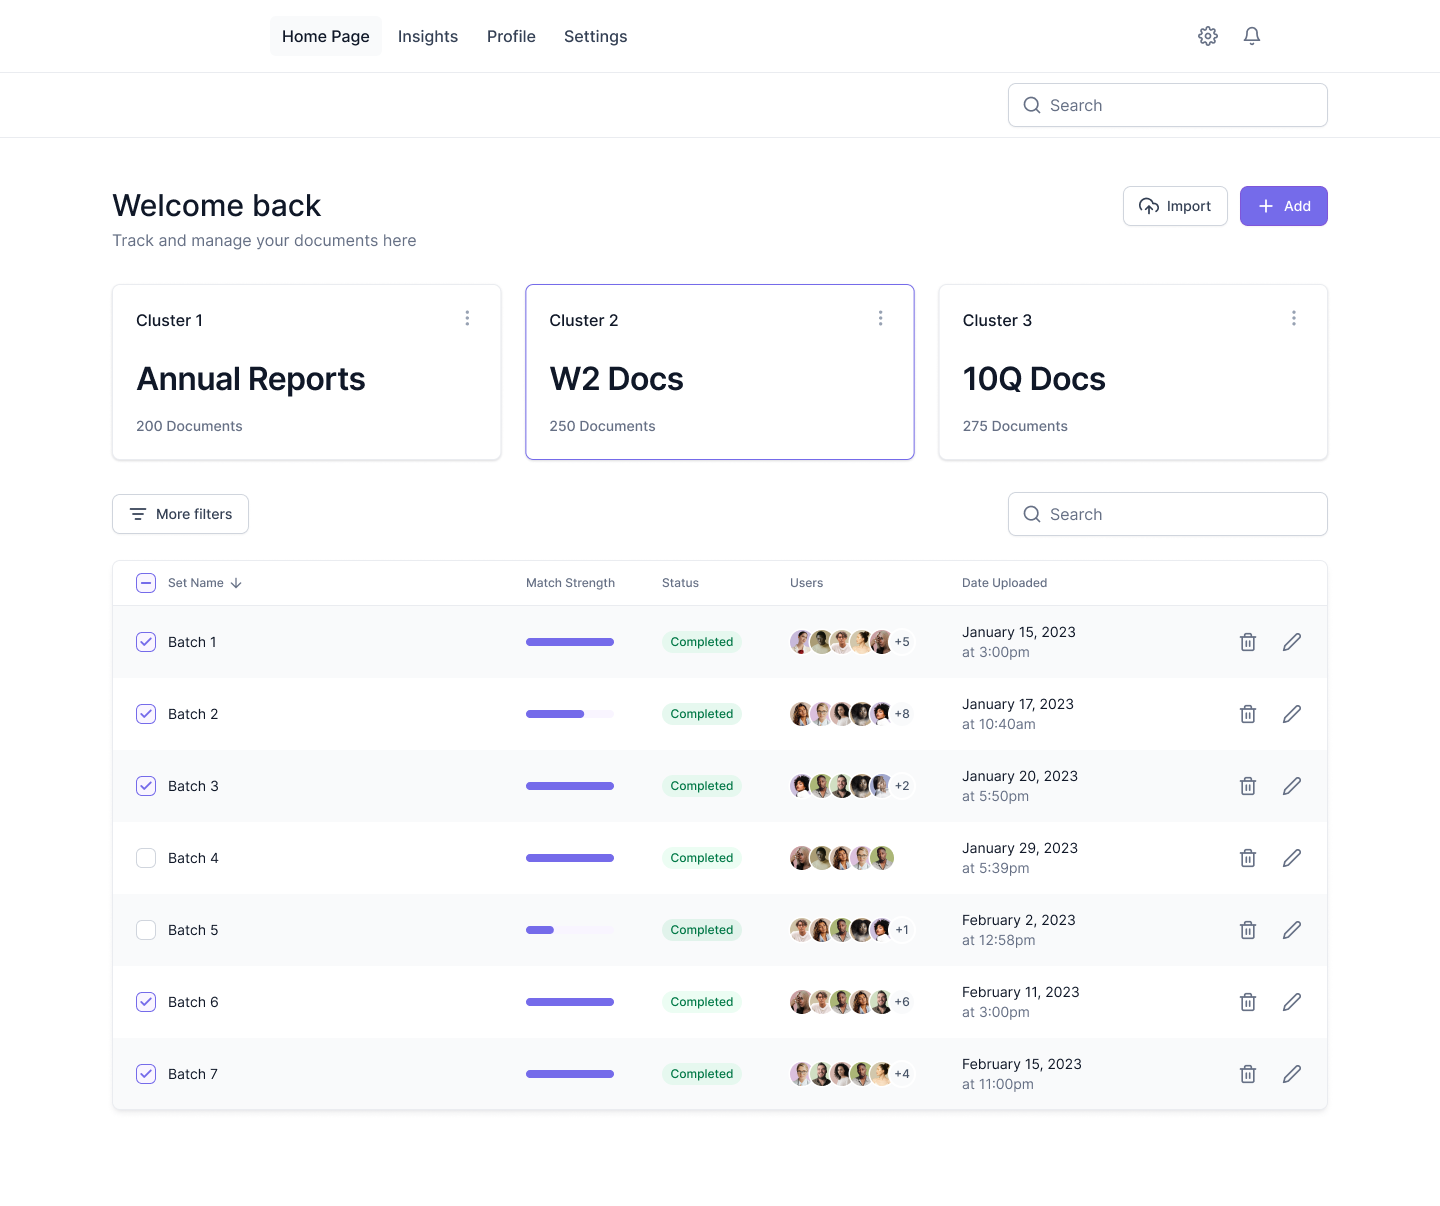Click Batch 3 Completed status badge

[x=702, y=786]
